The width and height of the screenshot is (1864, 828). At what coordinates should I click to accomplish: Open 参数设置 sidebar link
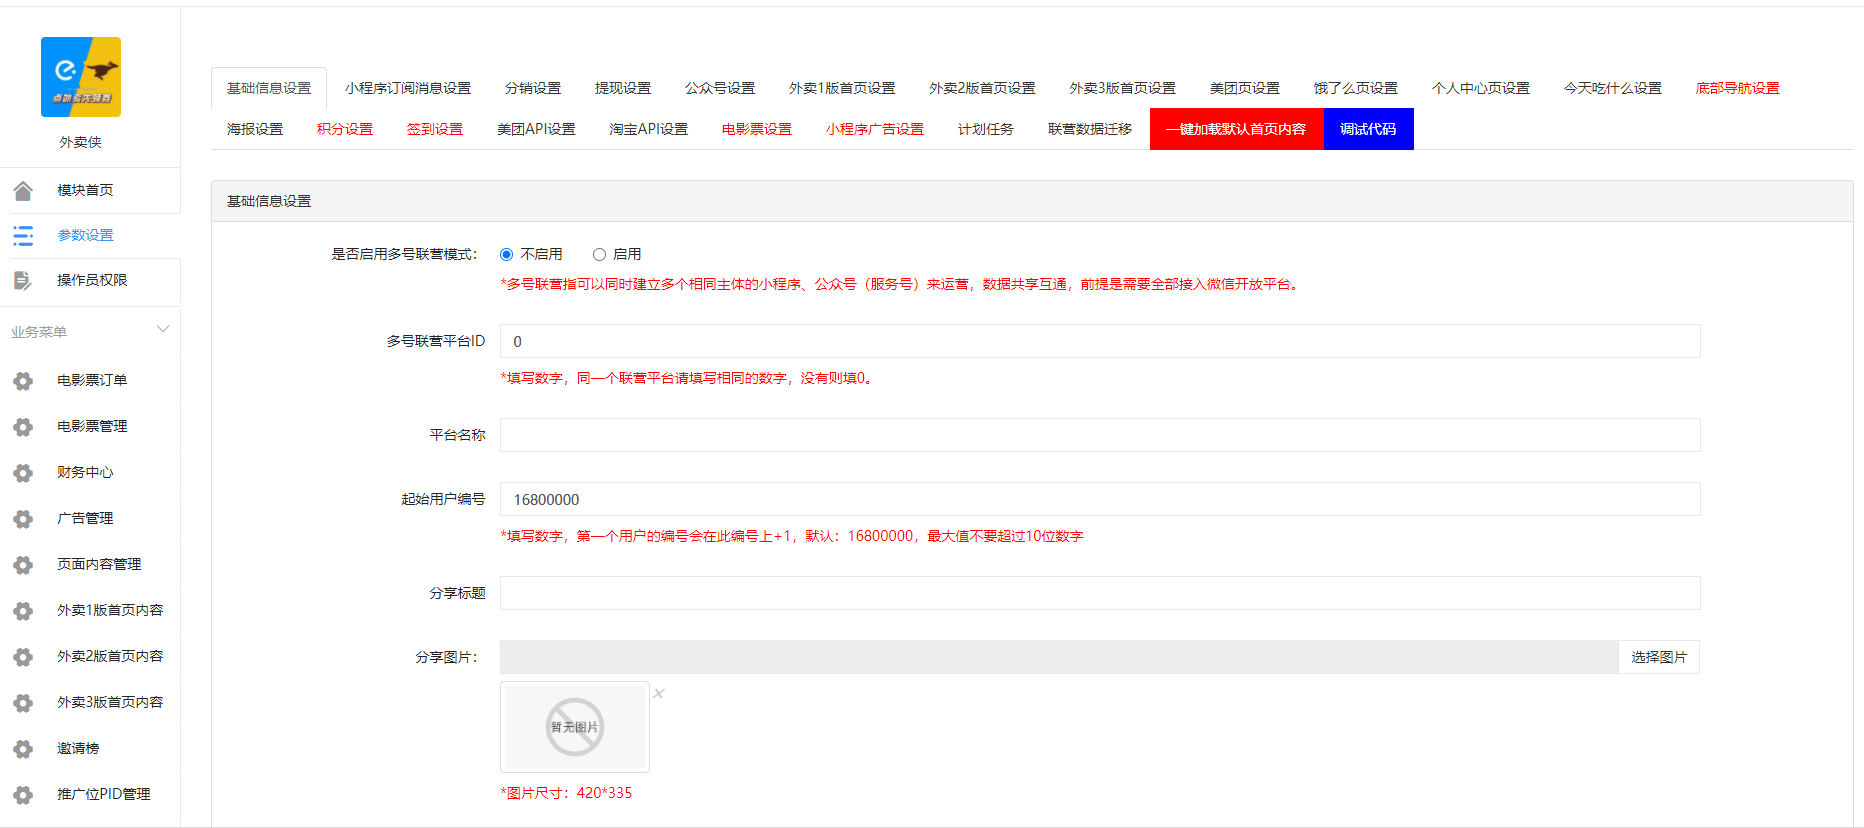coord(85,235)
